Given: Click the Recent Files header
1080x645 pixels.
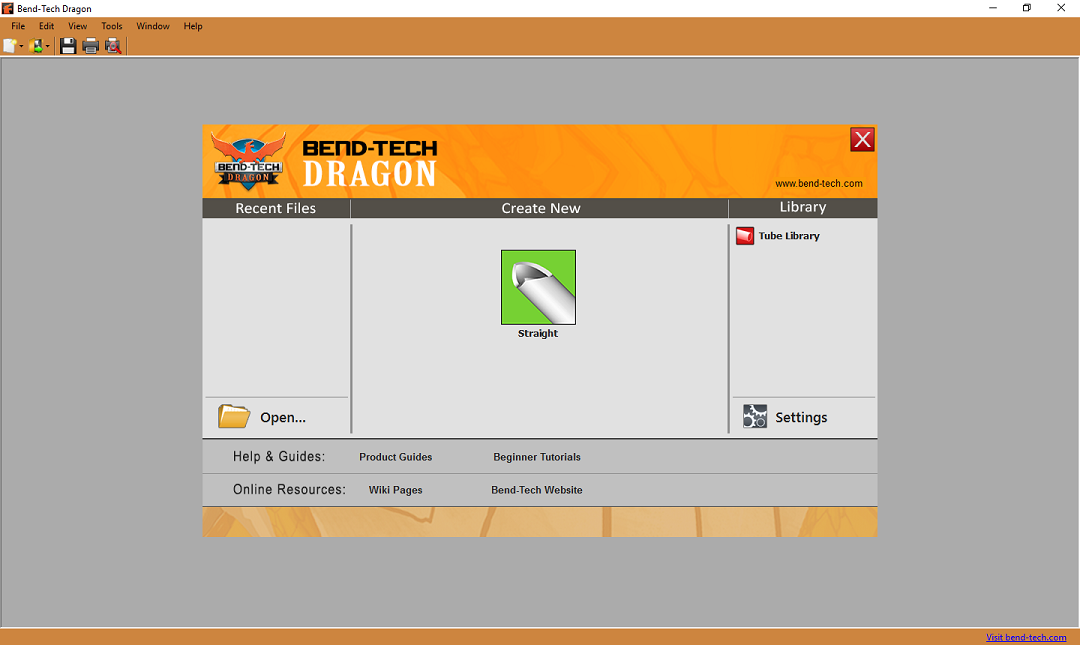Looking at the screenshot, I should (276, 208).
